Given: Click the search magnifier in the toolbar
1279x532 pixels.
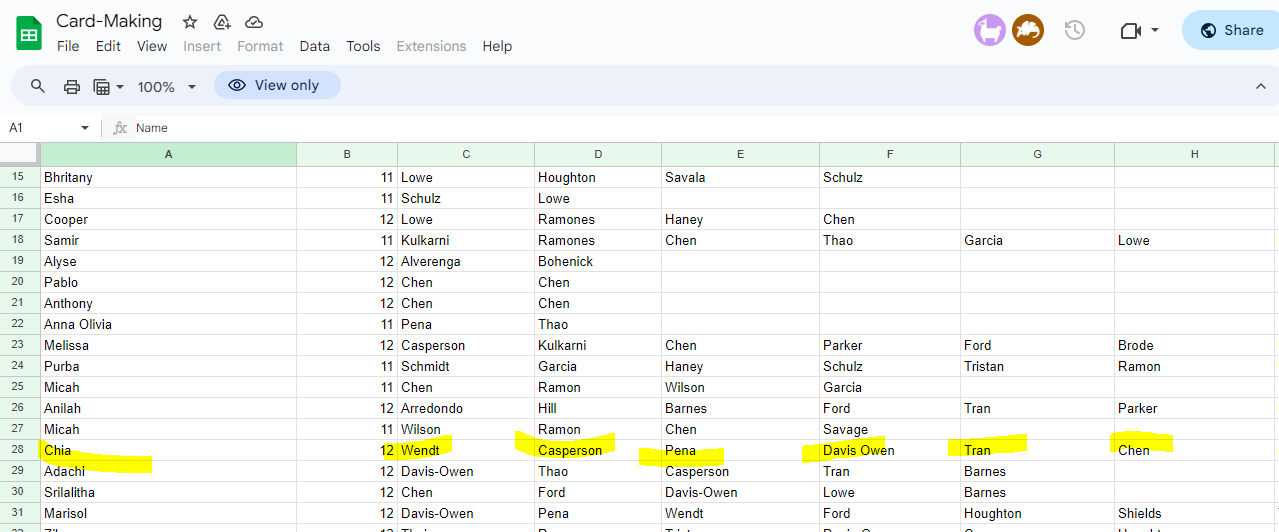Looking at the screenshot, I should (38, 86).
